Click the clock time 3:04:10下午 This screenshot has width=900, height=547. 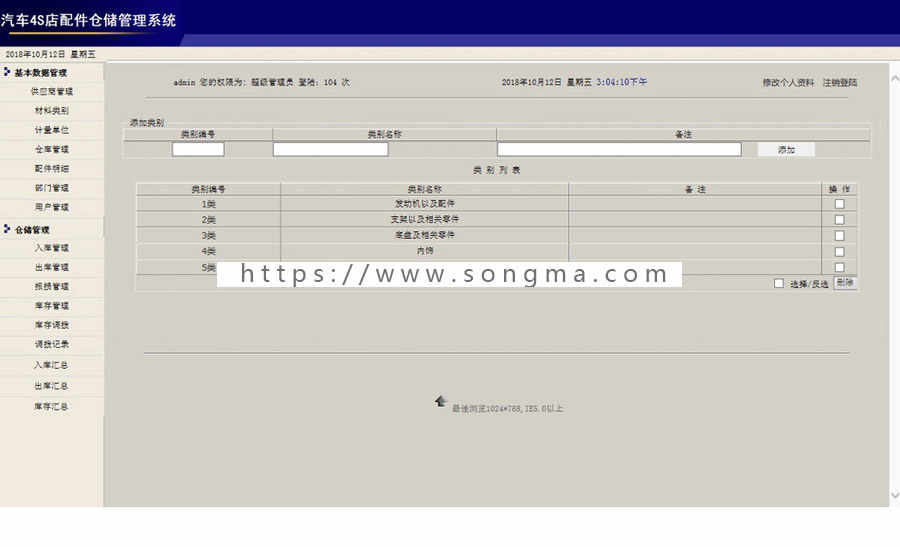[622, 82]
